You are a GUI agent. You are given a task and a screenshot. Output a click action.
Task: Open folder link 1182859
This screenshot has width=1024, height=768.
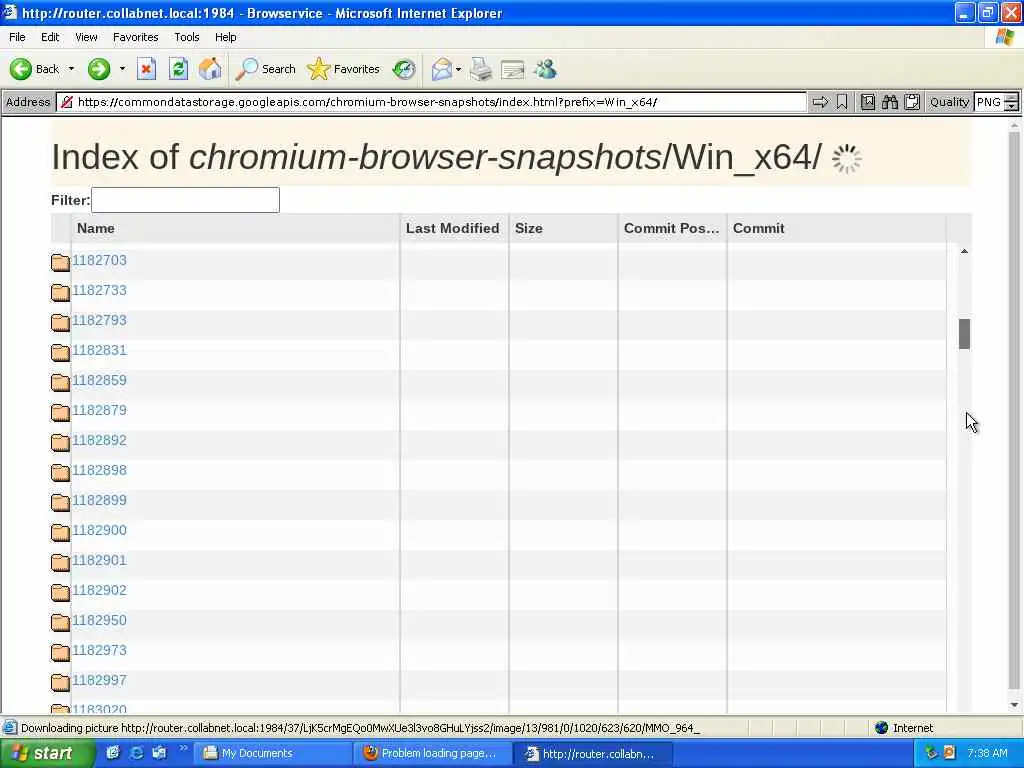coord(99,380)
